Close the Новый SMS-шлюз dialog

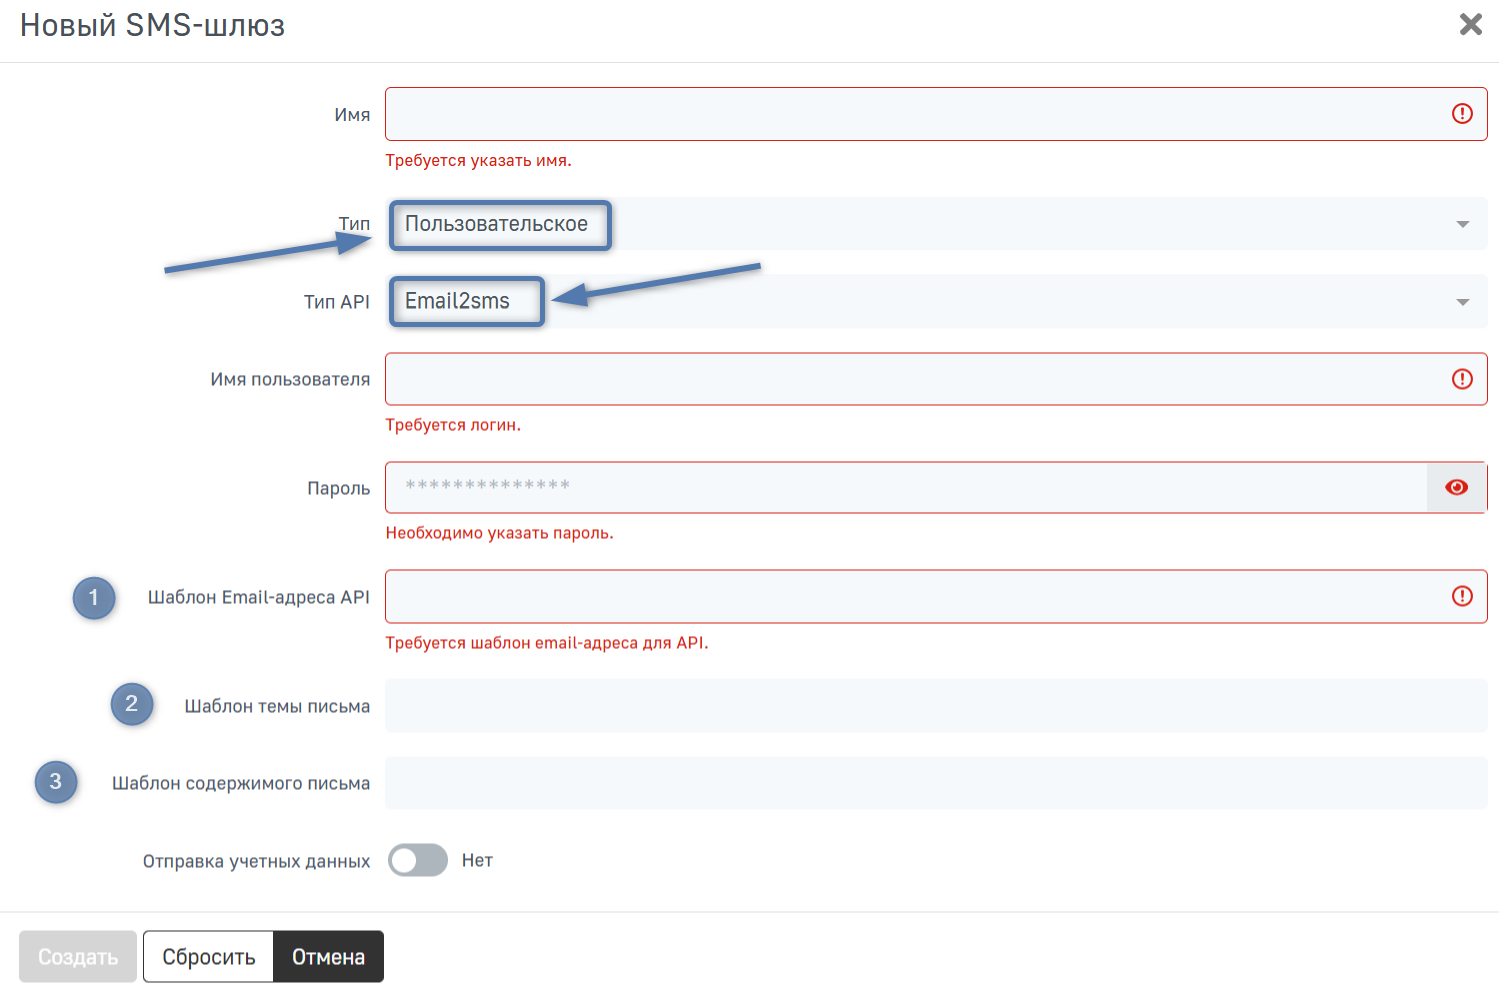point(1470,24)
